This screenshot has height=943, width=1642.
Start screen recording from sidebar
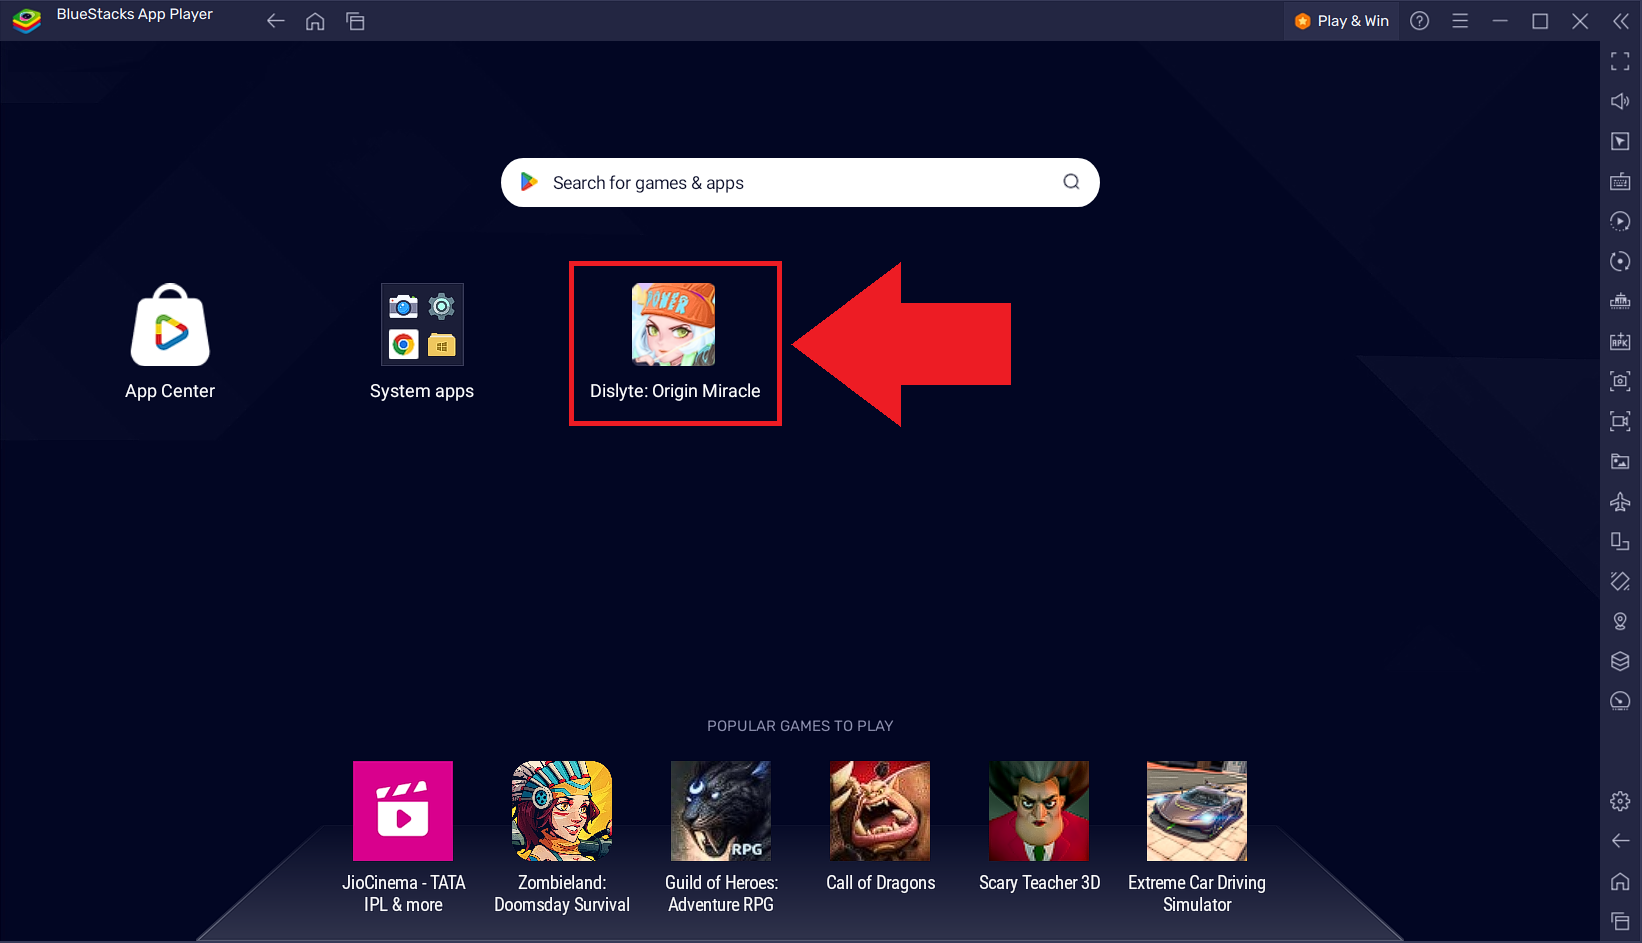coord(1620,421)
